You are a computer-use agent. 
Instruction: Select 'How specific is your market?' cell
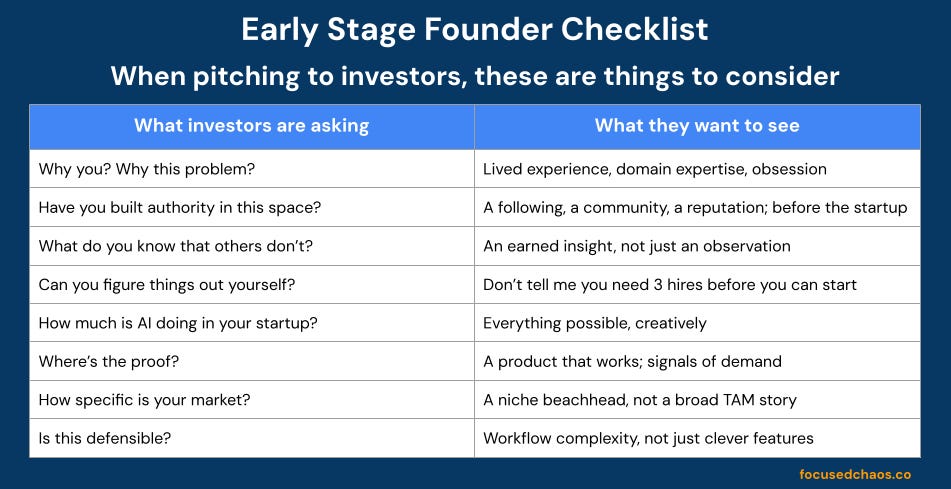(x=252, y=400)
